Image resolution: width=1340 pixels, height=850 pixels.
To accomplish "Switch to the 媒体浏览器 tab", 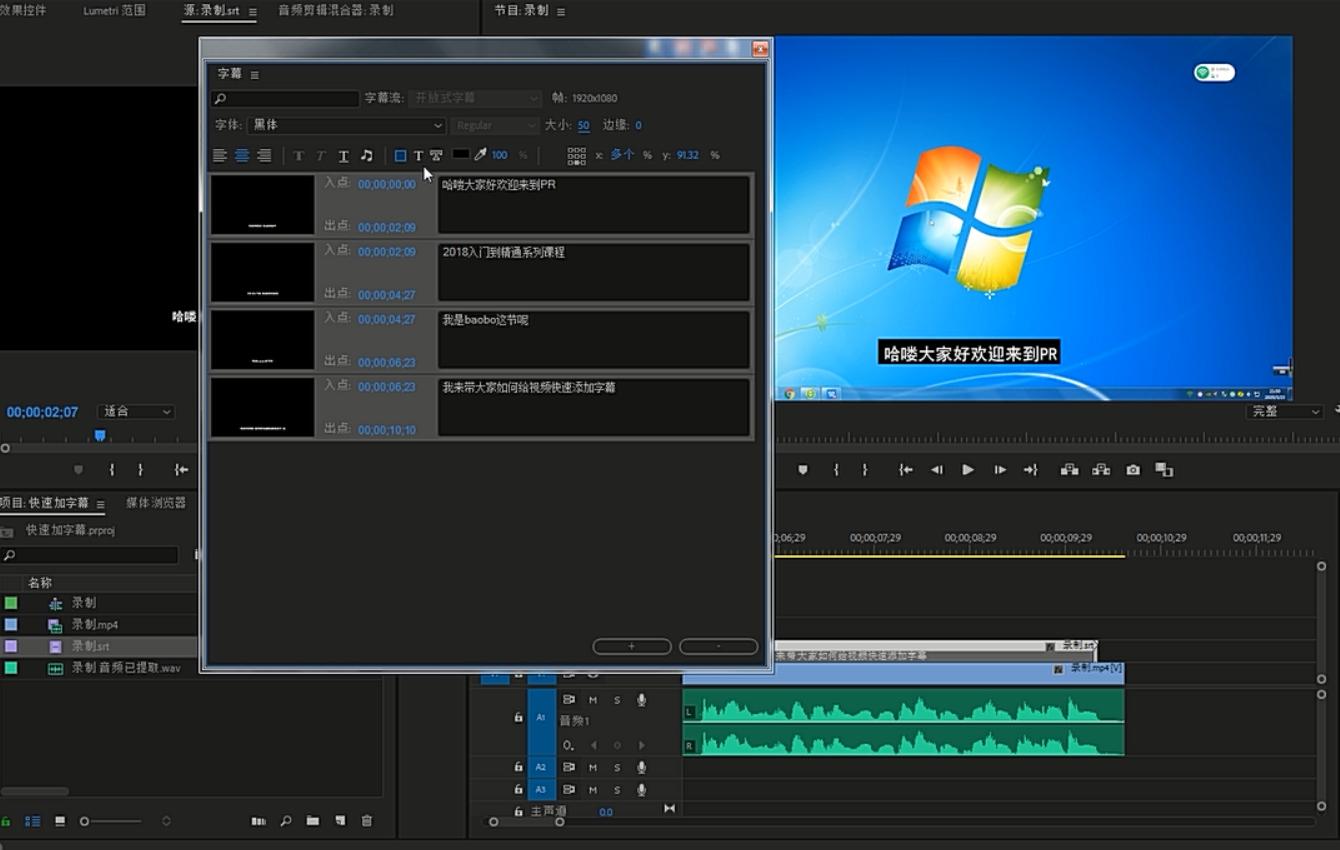I will coord(156,503).
